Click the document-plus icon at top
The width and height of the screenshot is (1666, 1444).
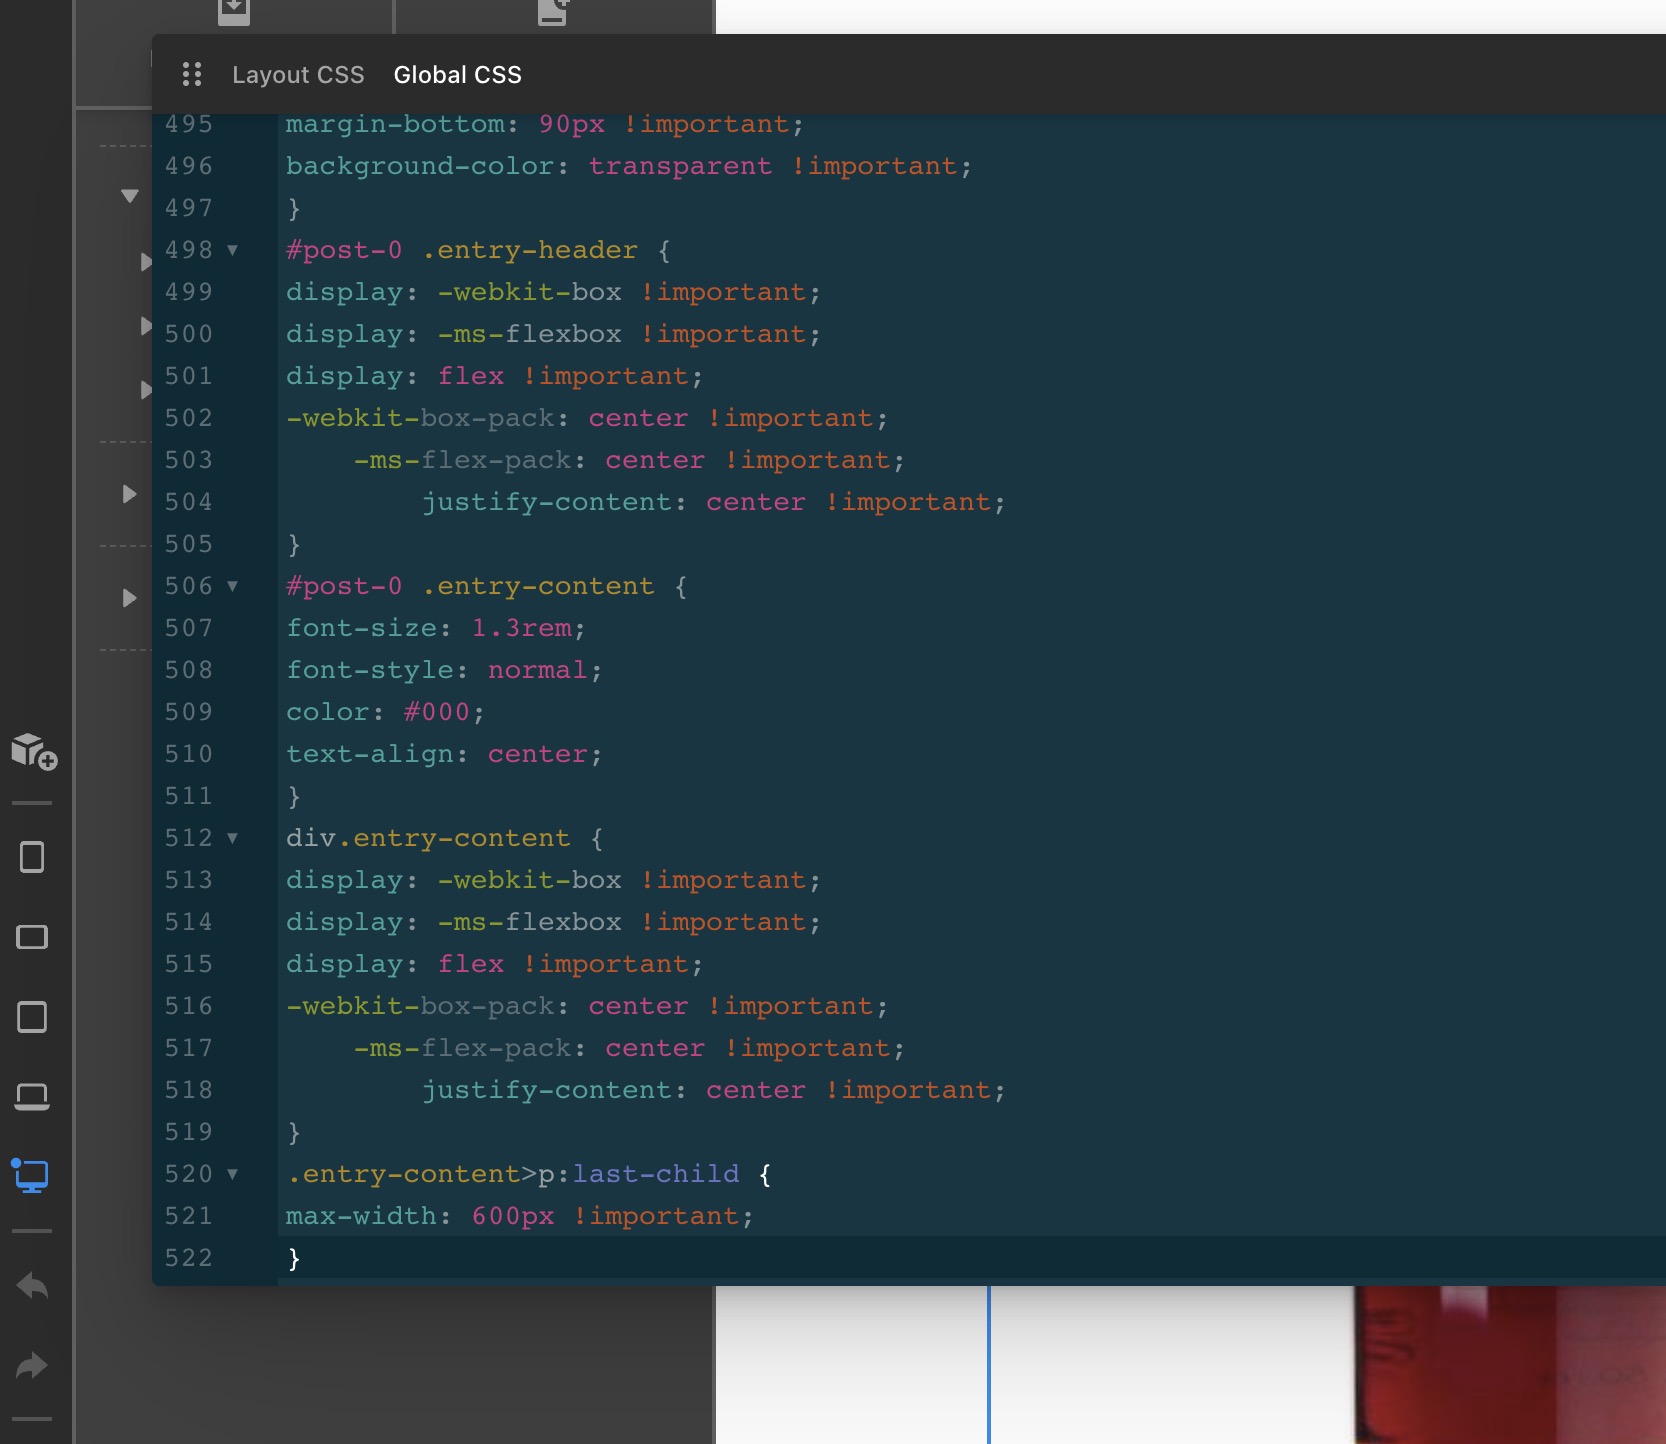(x=553, y=12)
